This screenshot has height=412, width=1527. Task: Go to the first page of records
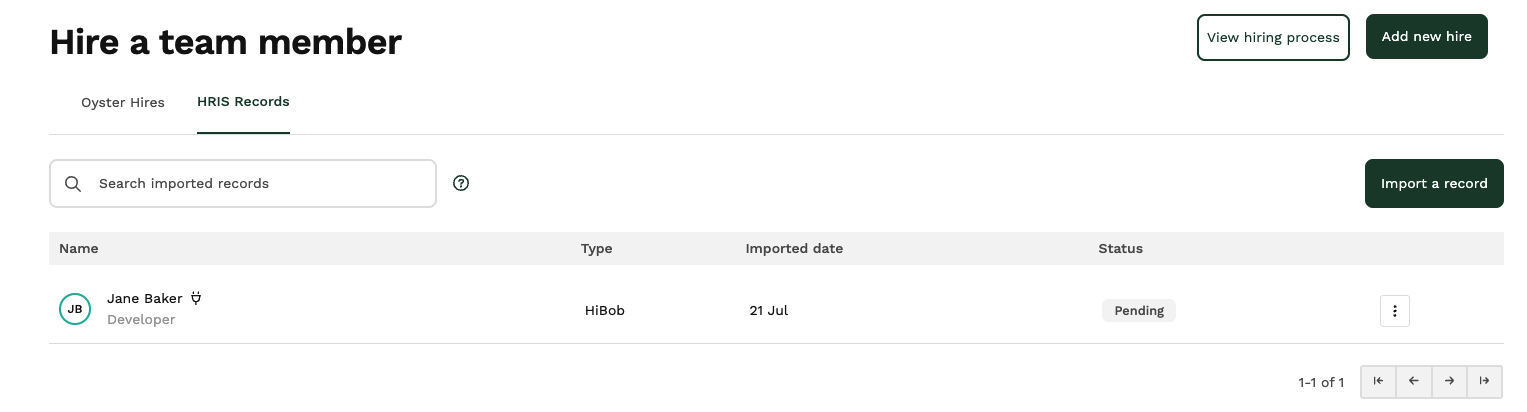pyautogui.click(x=1379, y=381)
